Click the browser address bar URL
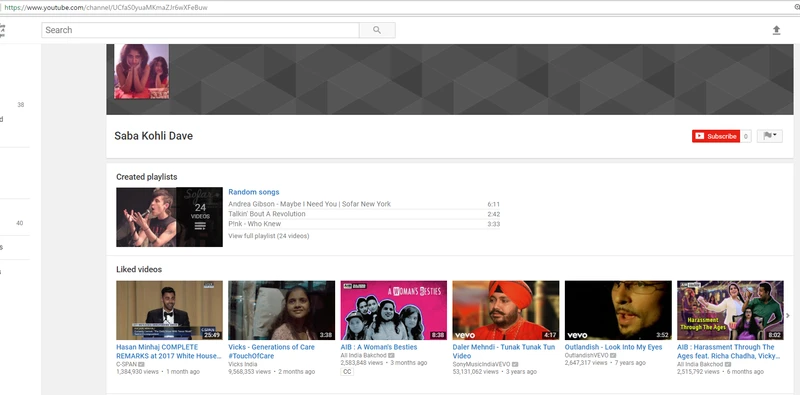Viewport: 800px width, 395px height. tap(106, 8)
